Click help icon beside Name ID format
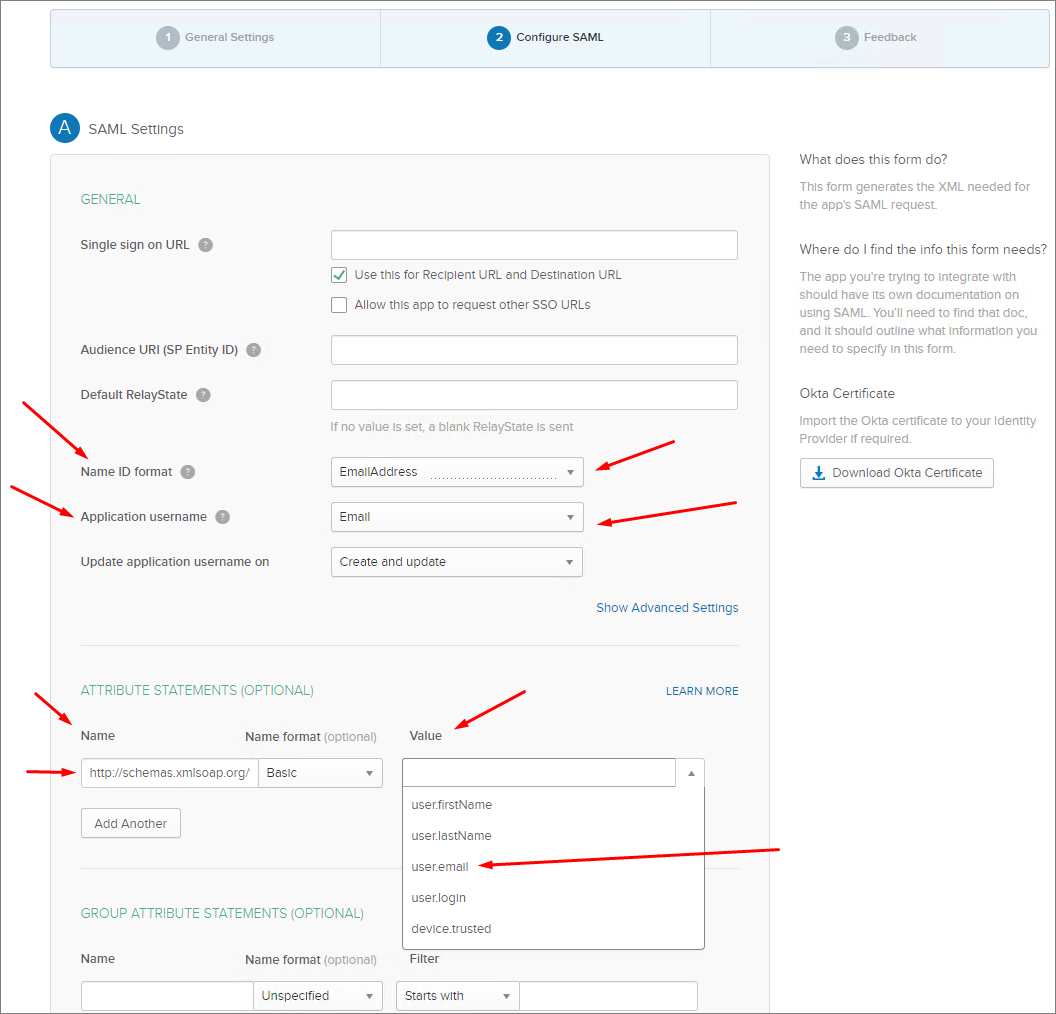 188,472
